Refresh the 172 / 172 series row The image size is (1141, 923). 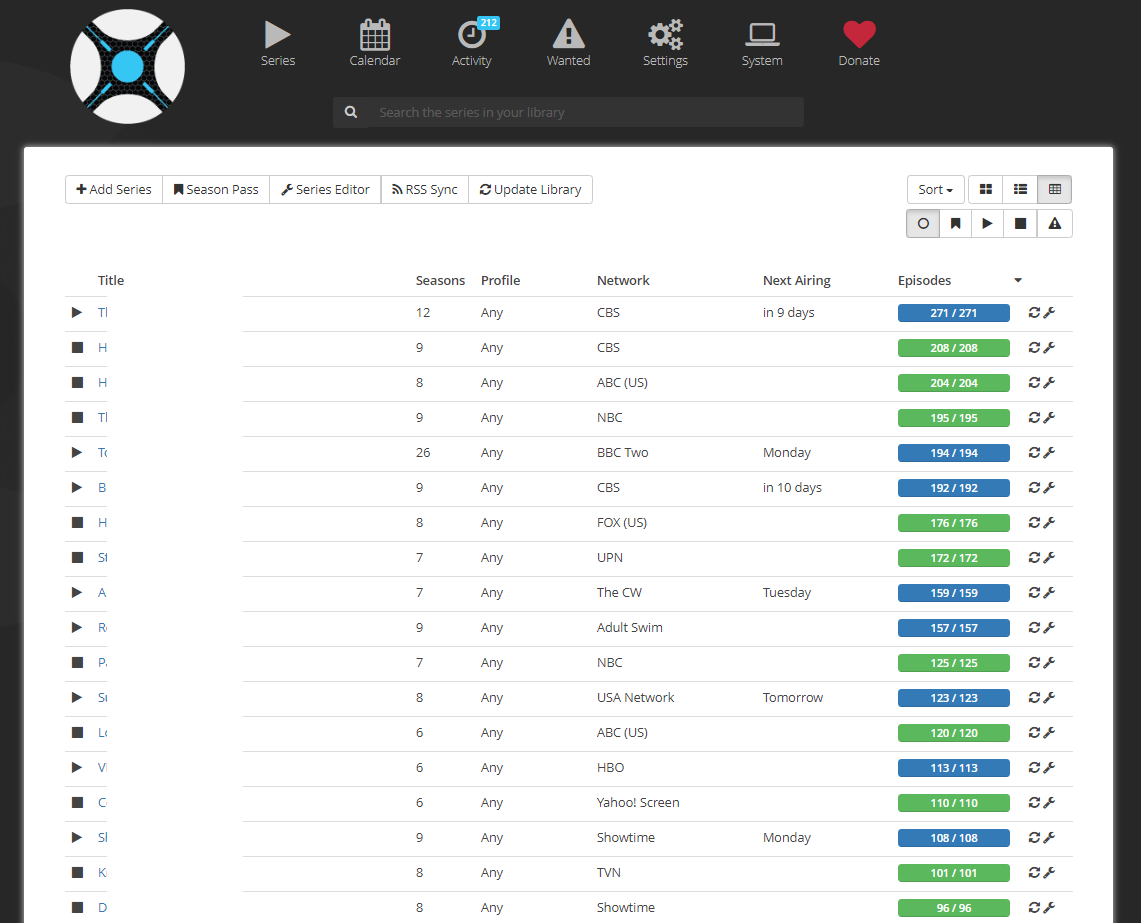pyautogui.click(x=1034, y=557)
